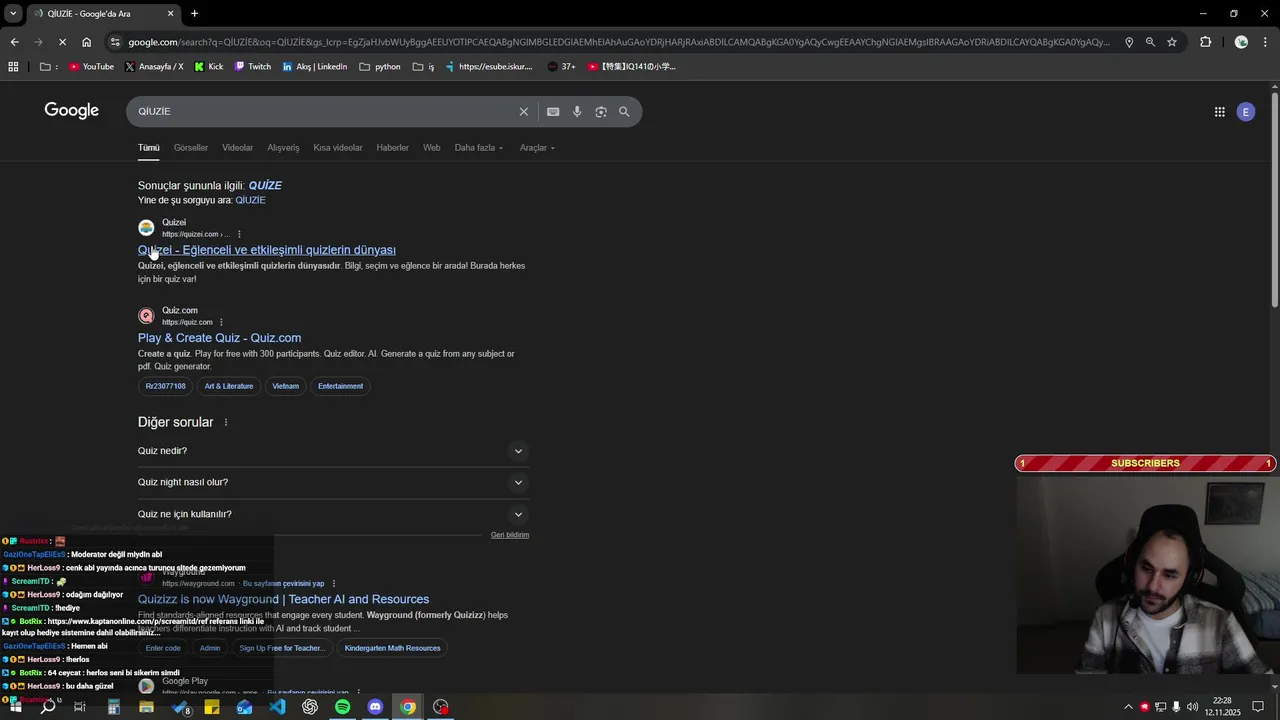The image size is (1280, 720).
Task: Click the site information icon in address bar
Action: point(116,42)
